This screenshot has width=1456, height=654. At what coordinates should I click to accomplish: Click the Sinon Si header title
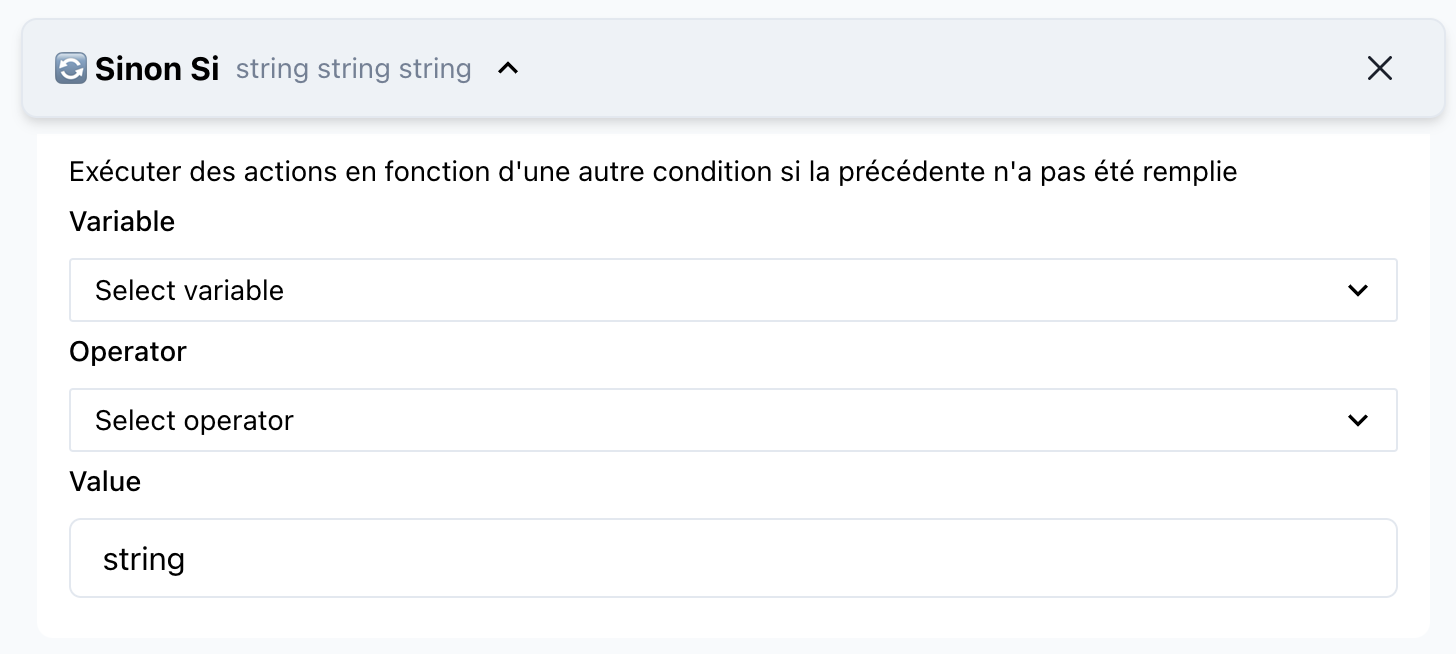[156, 68]
